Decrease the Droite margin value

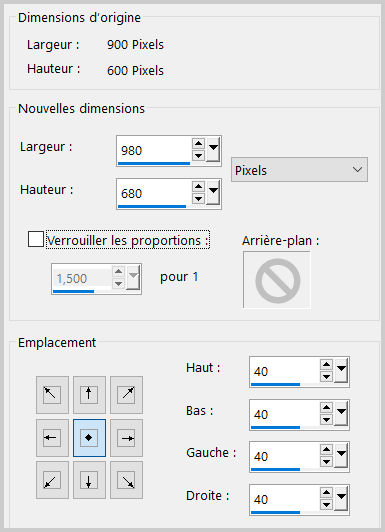[326, 505]
